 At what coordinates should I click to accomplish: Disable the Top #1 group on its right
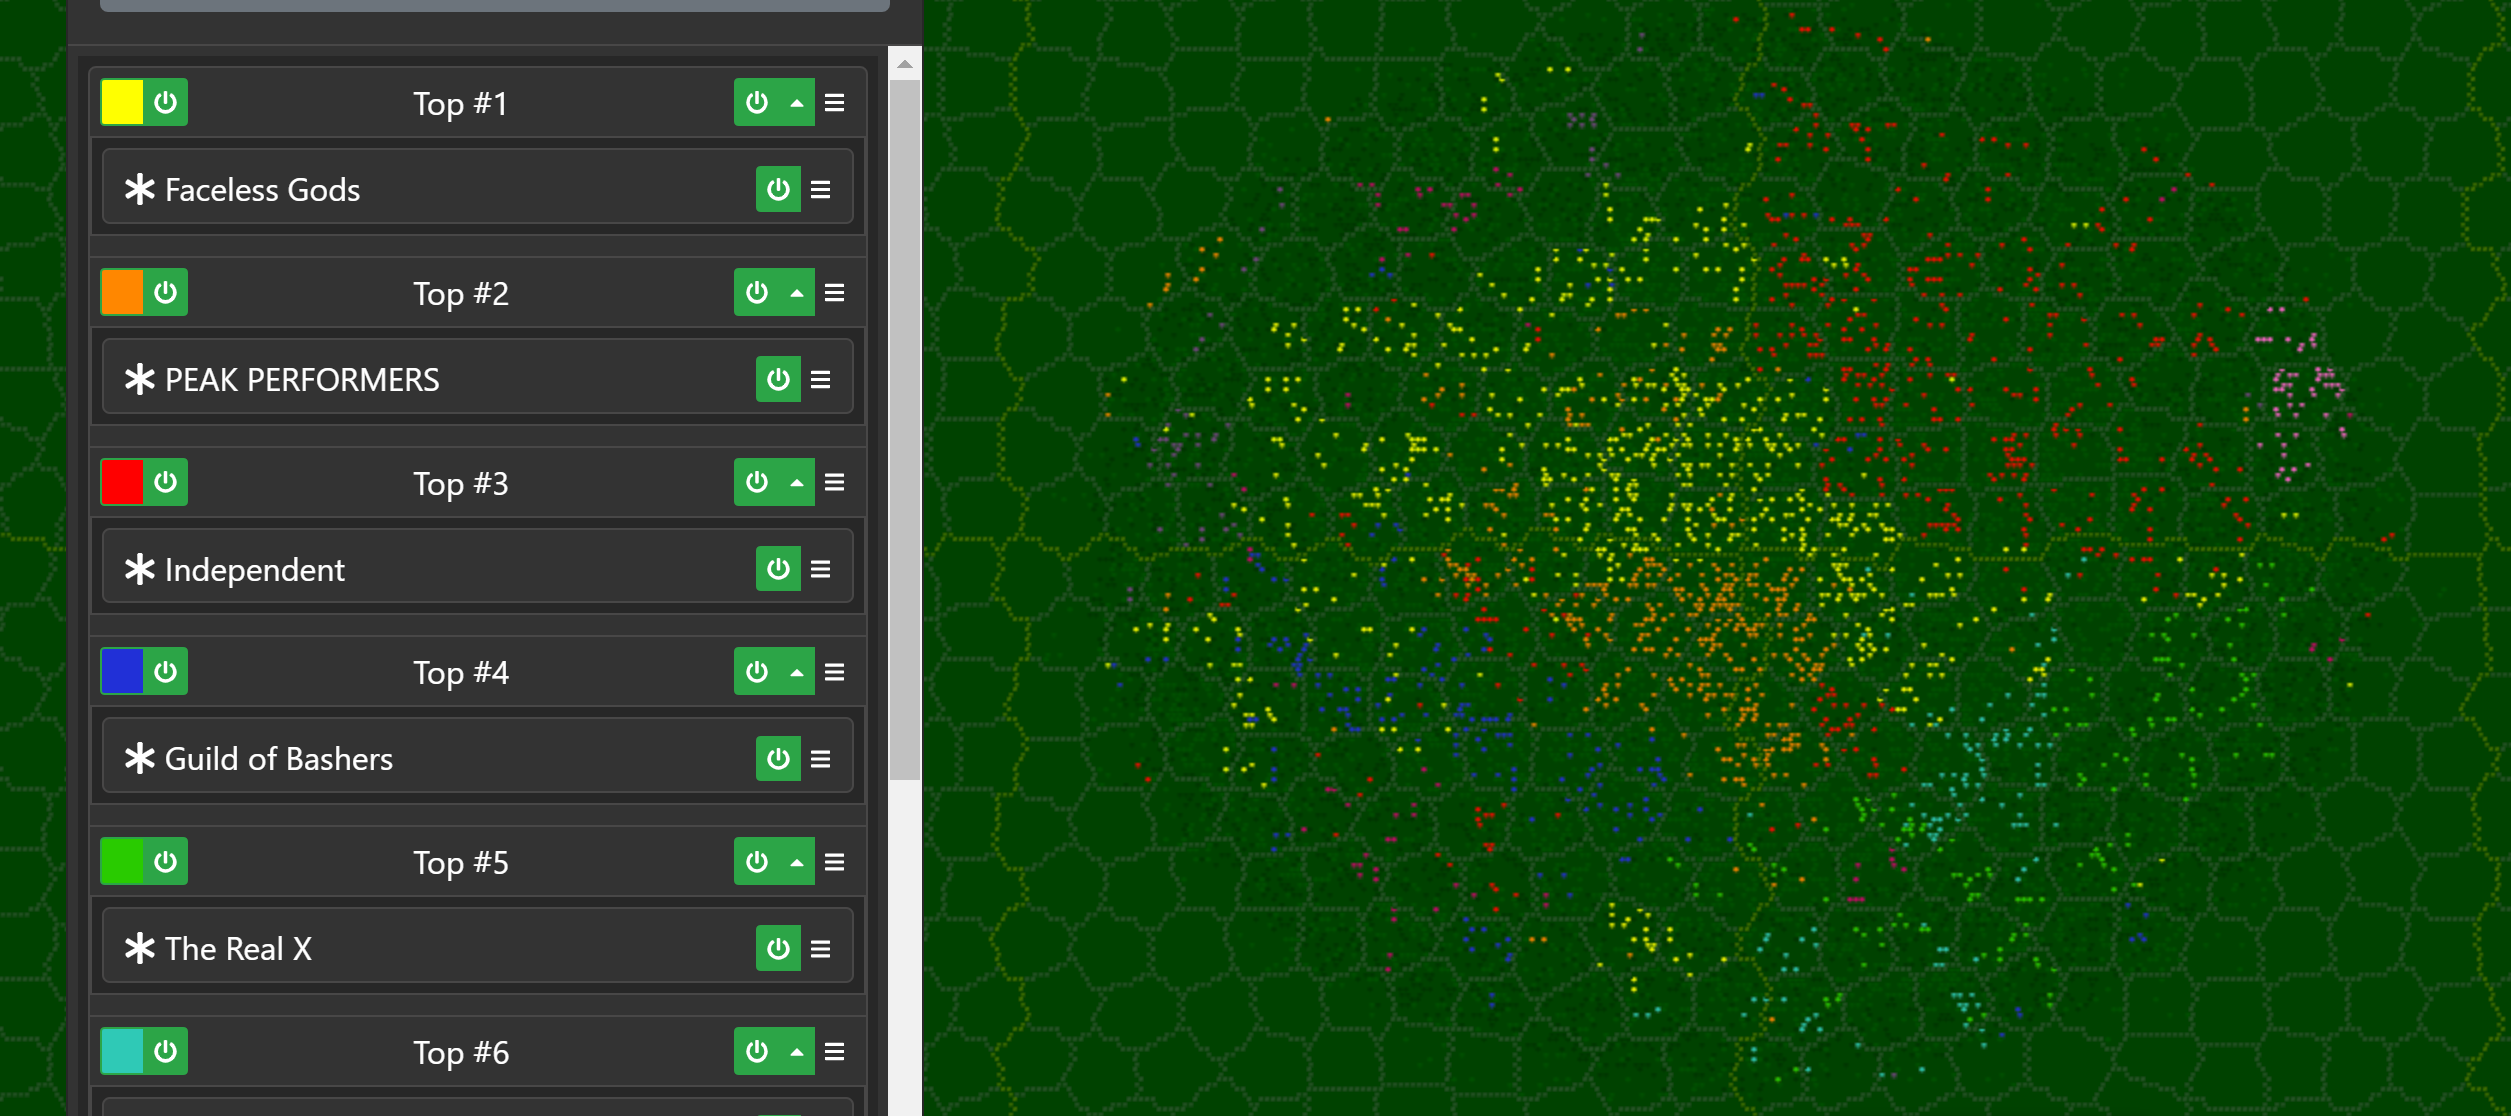757,102
